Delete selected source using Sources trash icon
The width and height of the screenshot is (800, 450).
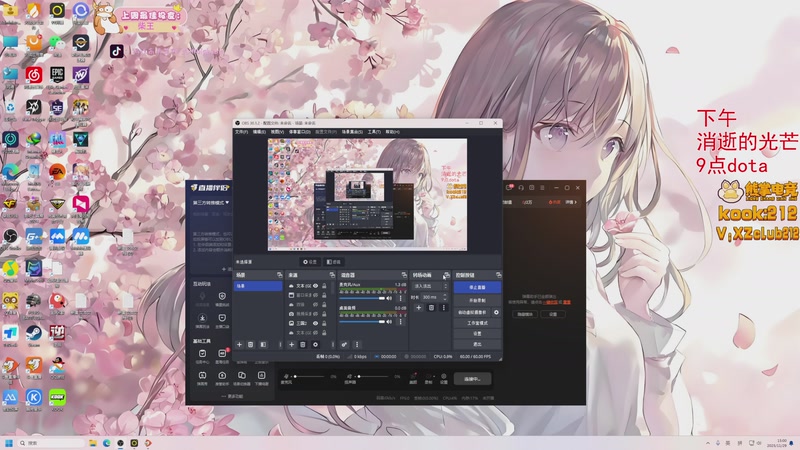point(303,344)
